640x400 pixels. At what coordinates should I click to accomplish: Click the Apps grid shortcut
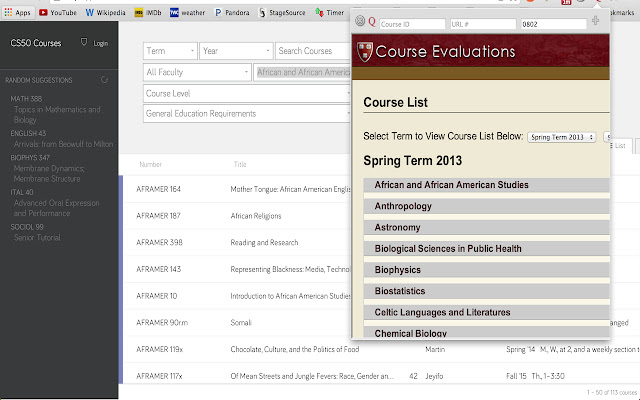click(18, 12)
